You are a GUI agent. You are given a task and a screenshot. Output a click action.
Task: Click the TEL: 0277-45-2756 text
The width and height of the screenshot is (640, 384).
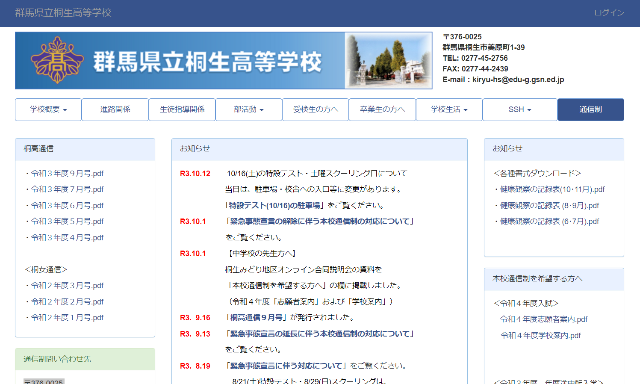tap(475, 58)
